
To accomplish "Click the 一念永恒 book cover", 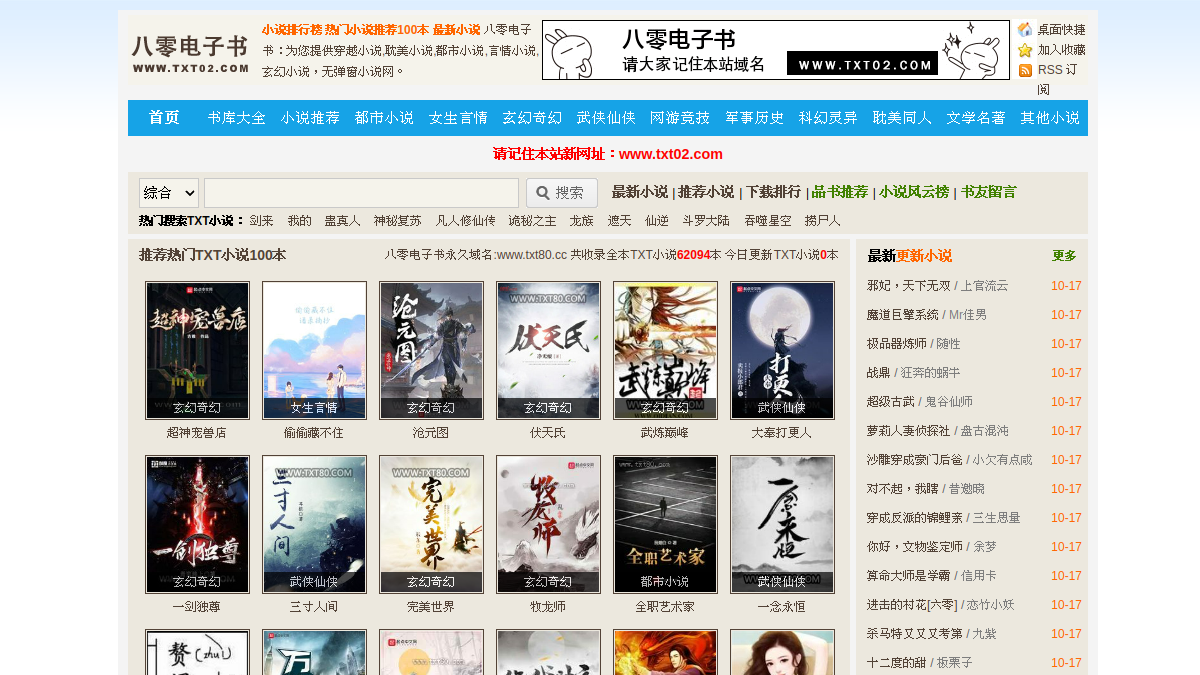I will tap(782, 524).
